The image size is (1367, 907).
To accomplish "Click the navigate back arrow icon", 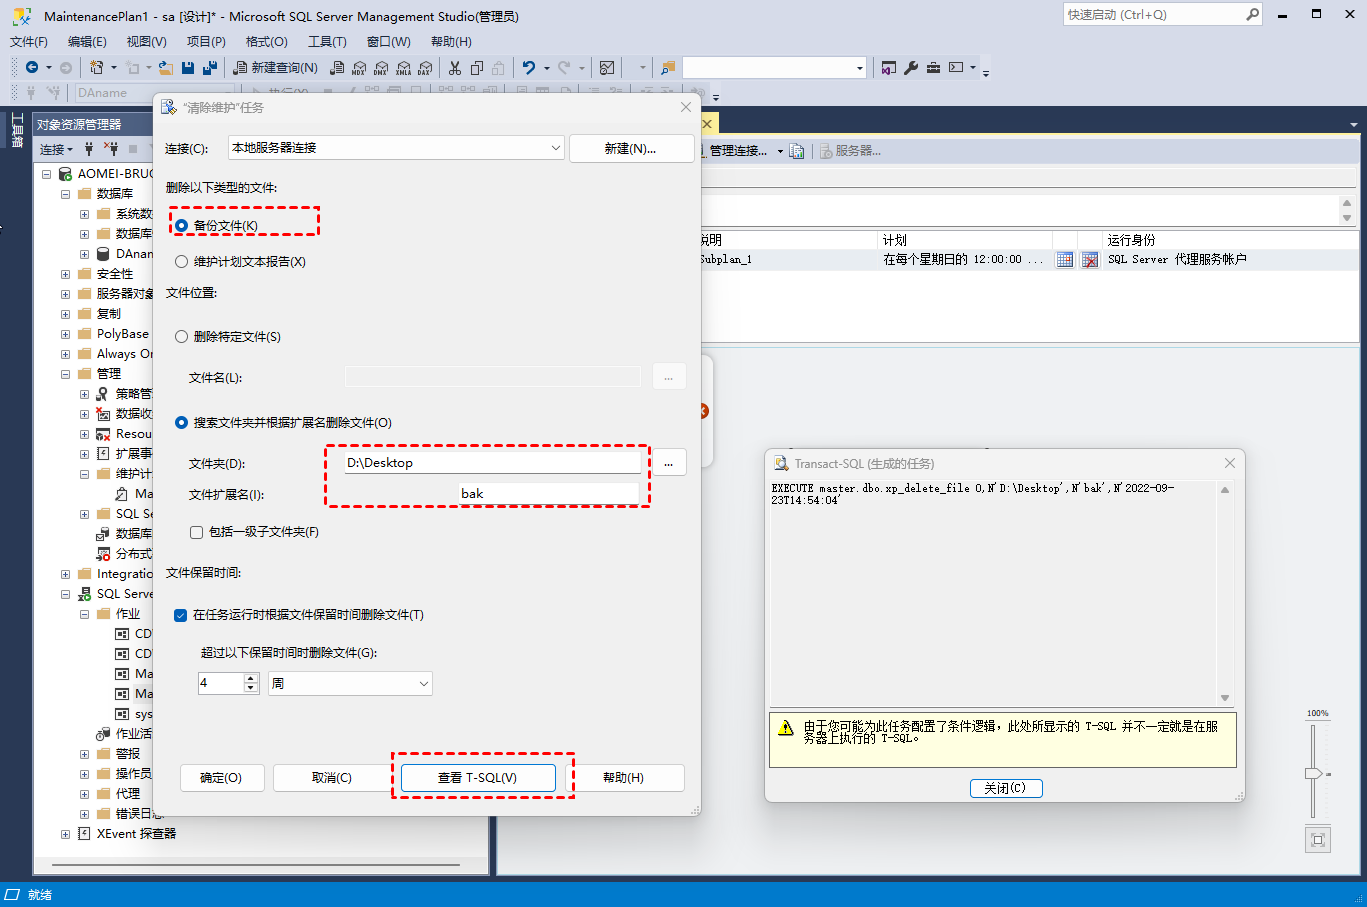I will 32,67.
